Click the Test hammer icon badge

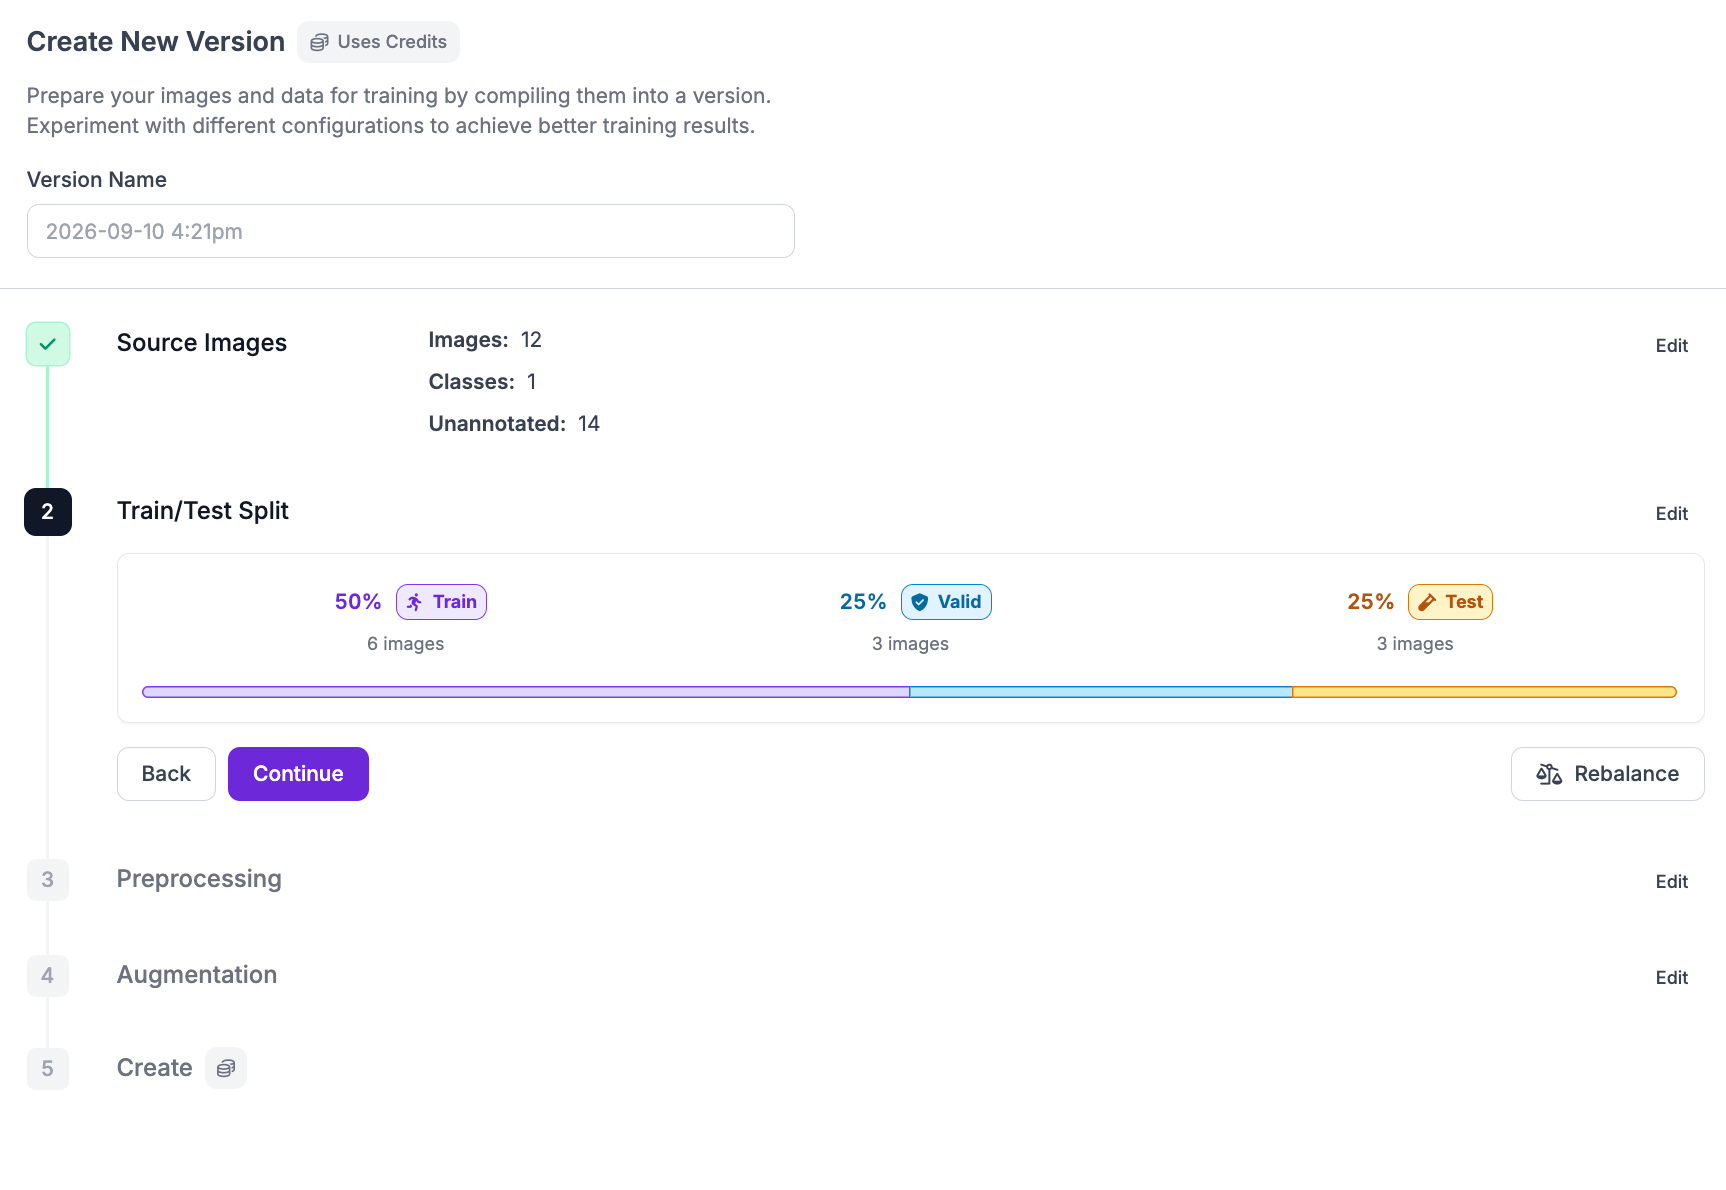1450,602
